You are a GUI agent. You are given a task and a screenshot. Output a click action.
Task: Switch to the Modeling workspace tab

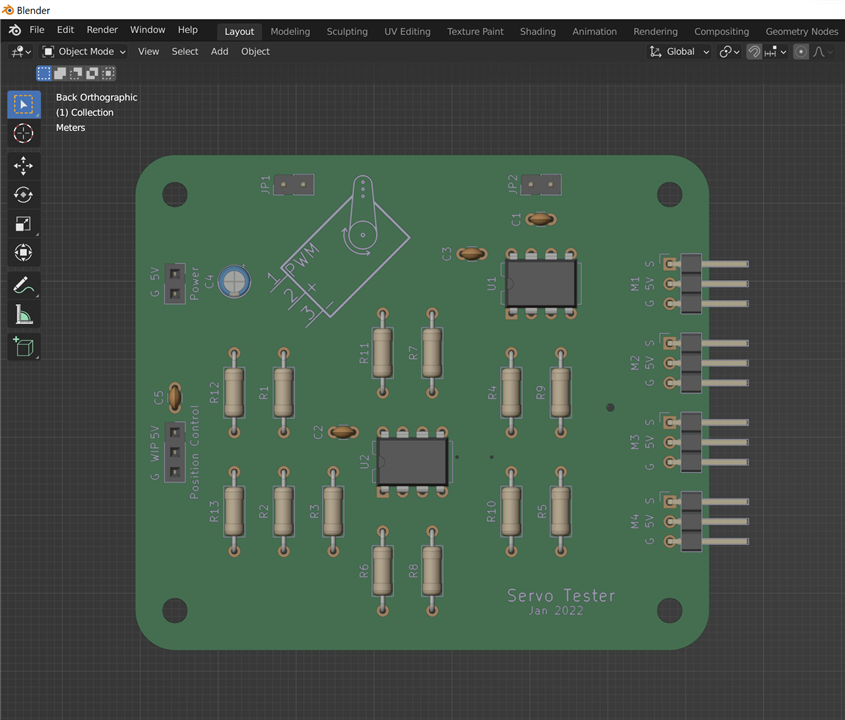click(290, 32)
